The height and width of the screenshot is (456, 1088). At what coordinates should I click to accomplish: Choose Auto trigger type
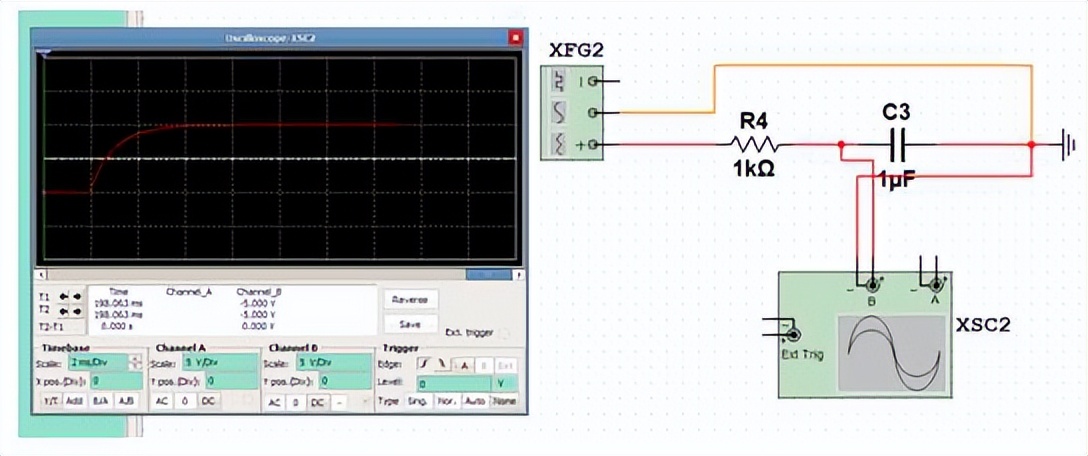[x=475, y=401]
